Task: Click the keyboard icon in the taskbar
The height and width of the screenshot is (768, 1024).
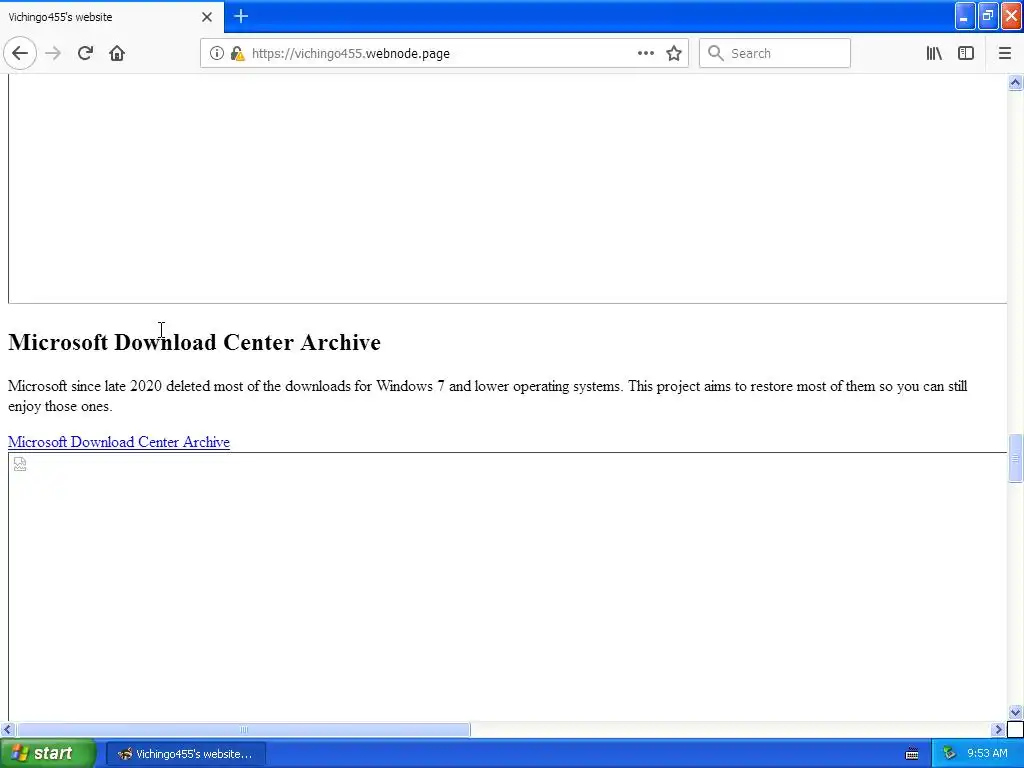Action: [912, 754]
